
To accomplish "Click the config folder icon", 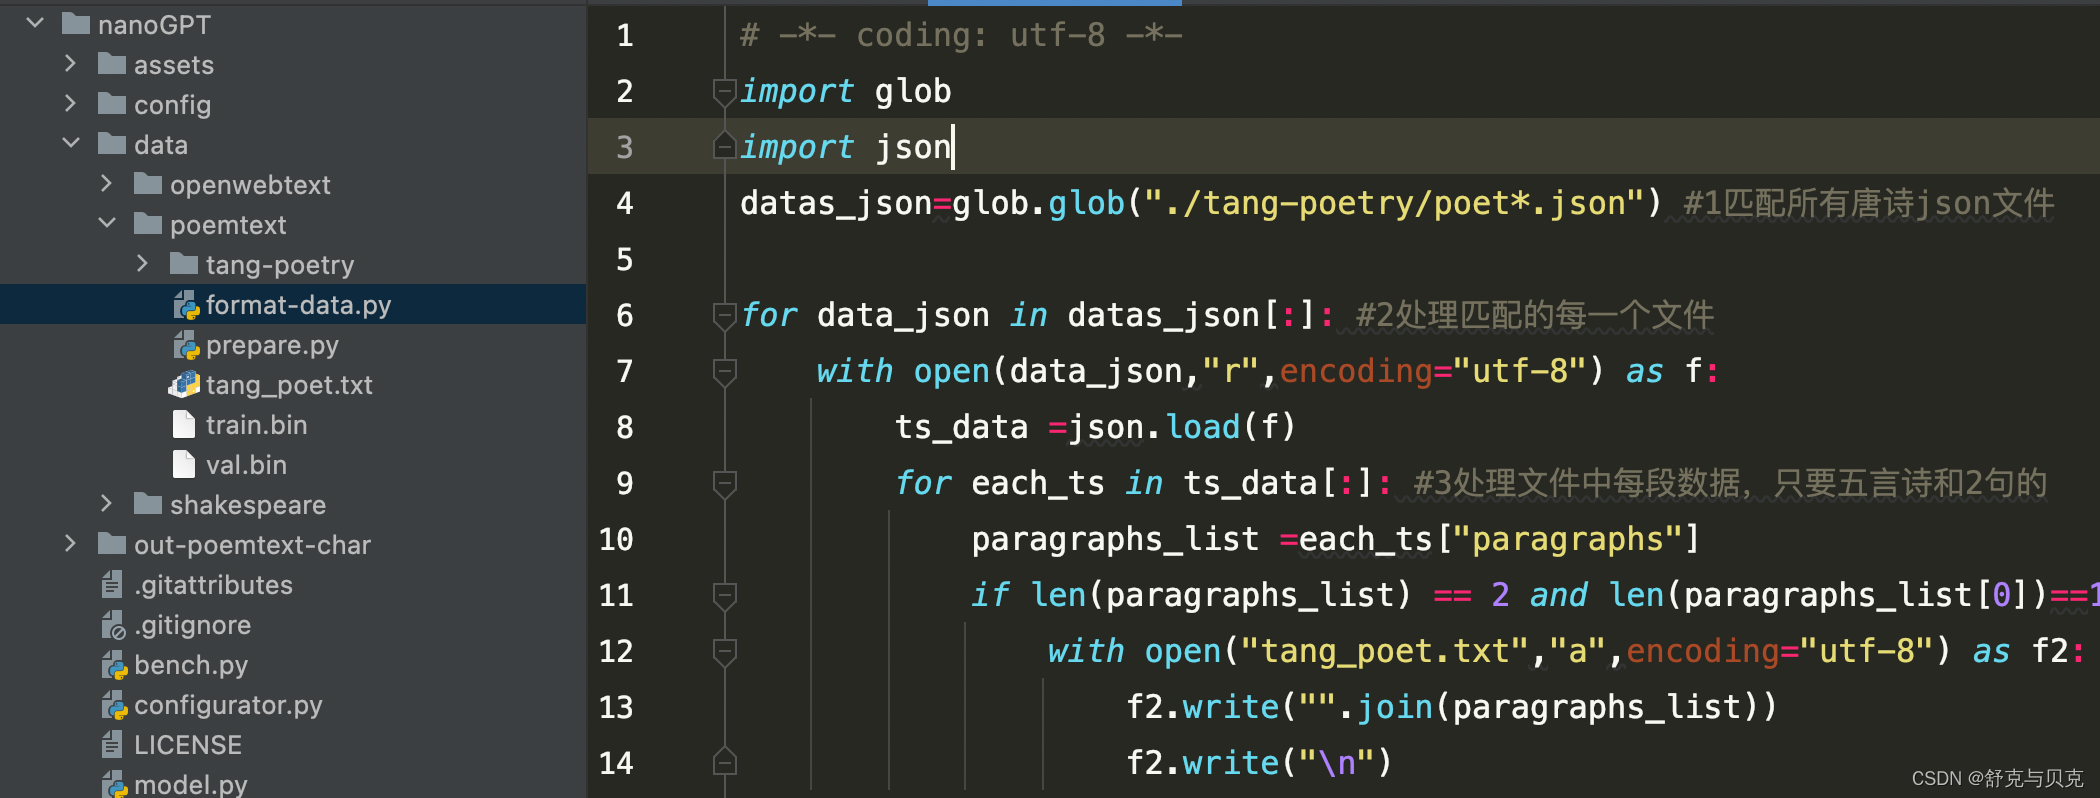I will [112, 104].
